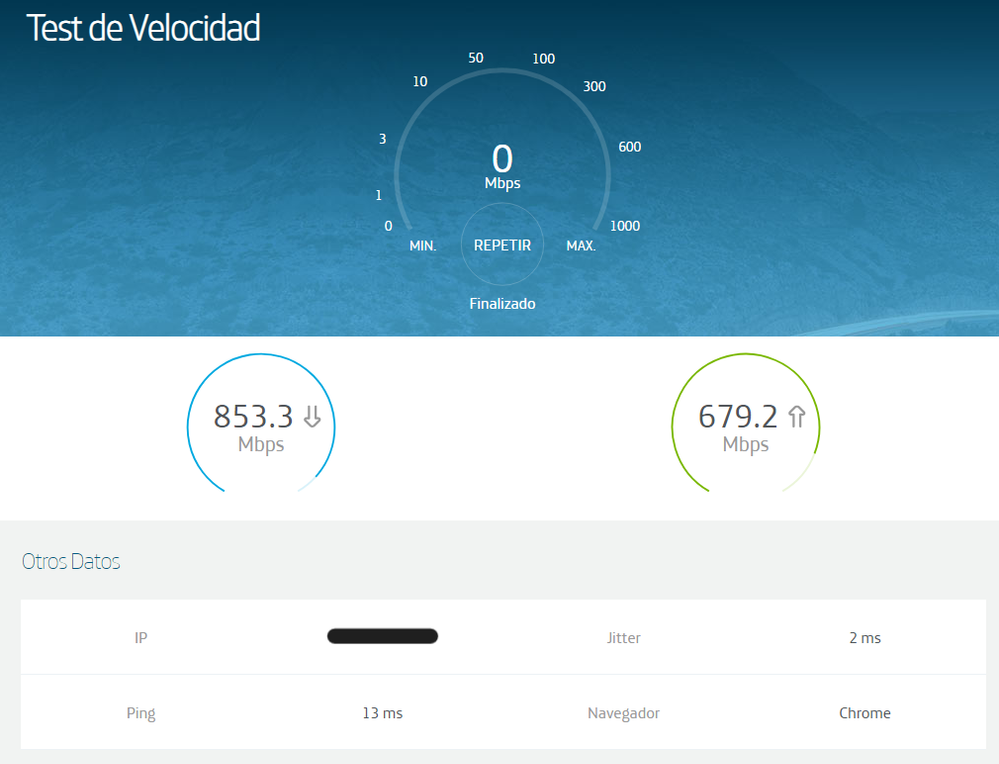Click the 13 ms Ping value
Image resolution: width=999 pixels, height=764 pixels.
pyautogui.click(x=382, y=713)
